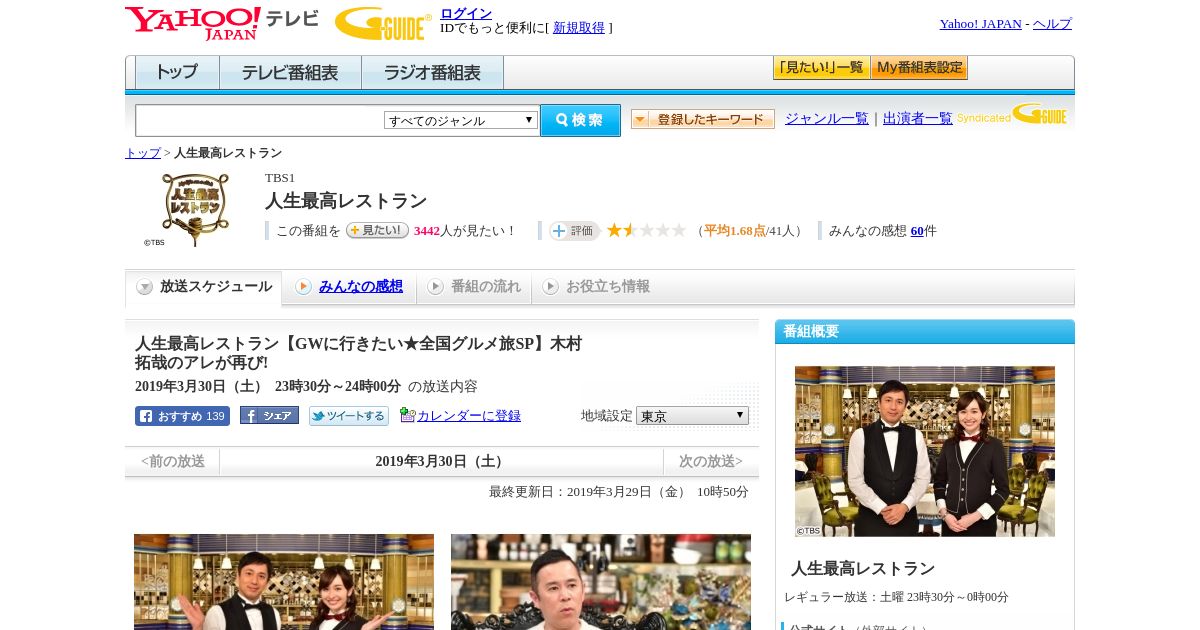Open the 評価 rating plus button
Screen dimensions: 1200x630
(x=574, y=231)
